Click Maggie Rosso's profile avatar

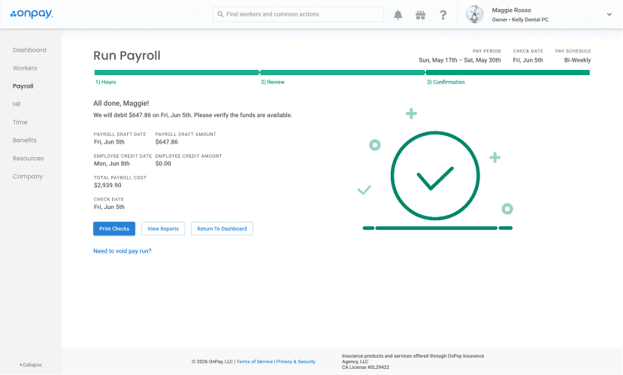[475, 15]
